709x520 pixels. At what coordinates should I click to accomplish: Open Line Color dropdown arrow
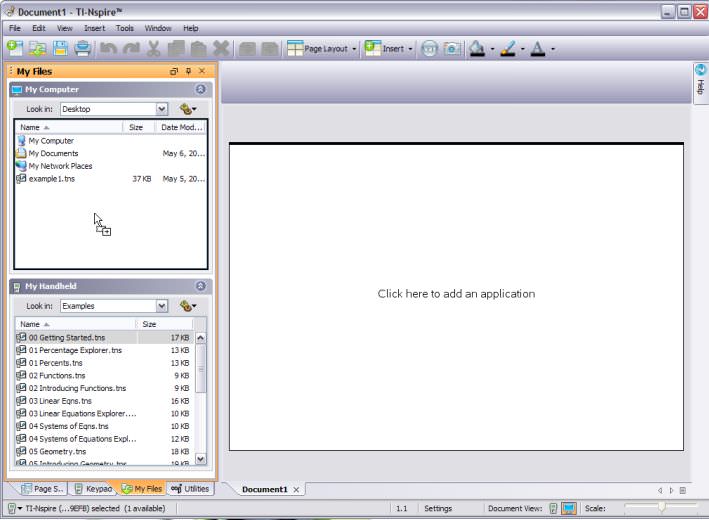(523, 49)
